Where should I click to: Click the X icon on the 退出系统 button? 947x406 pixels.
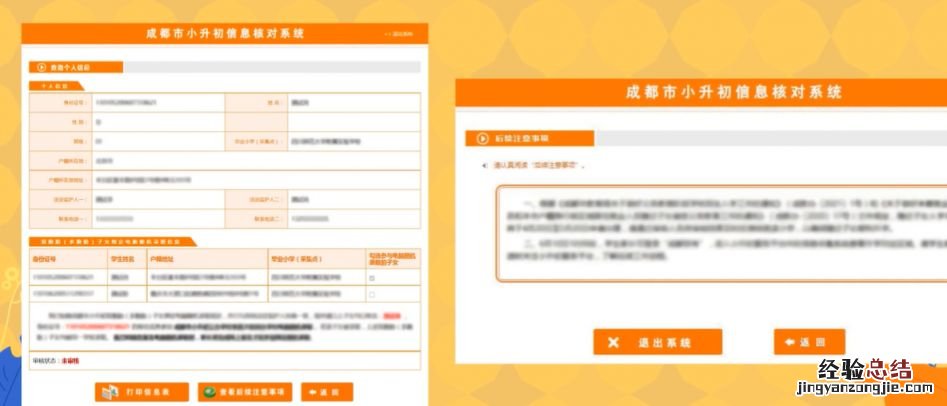(614, 343)
